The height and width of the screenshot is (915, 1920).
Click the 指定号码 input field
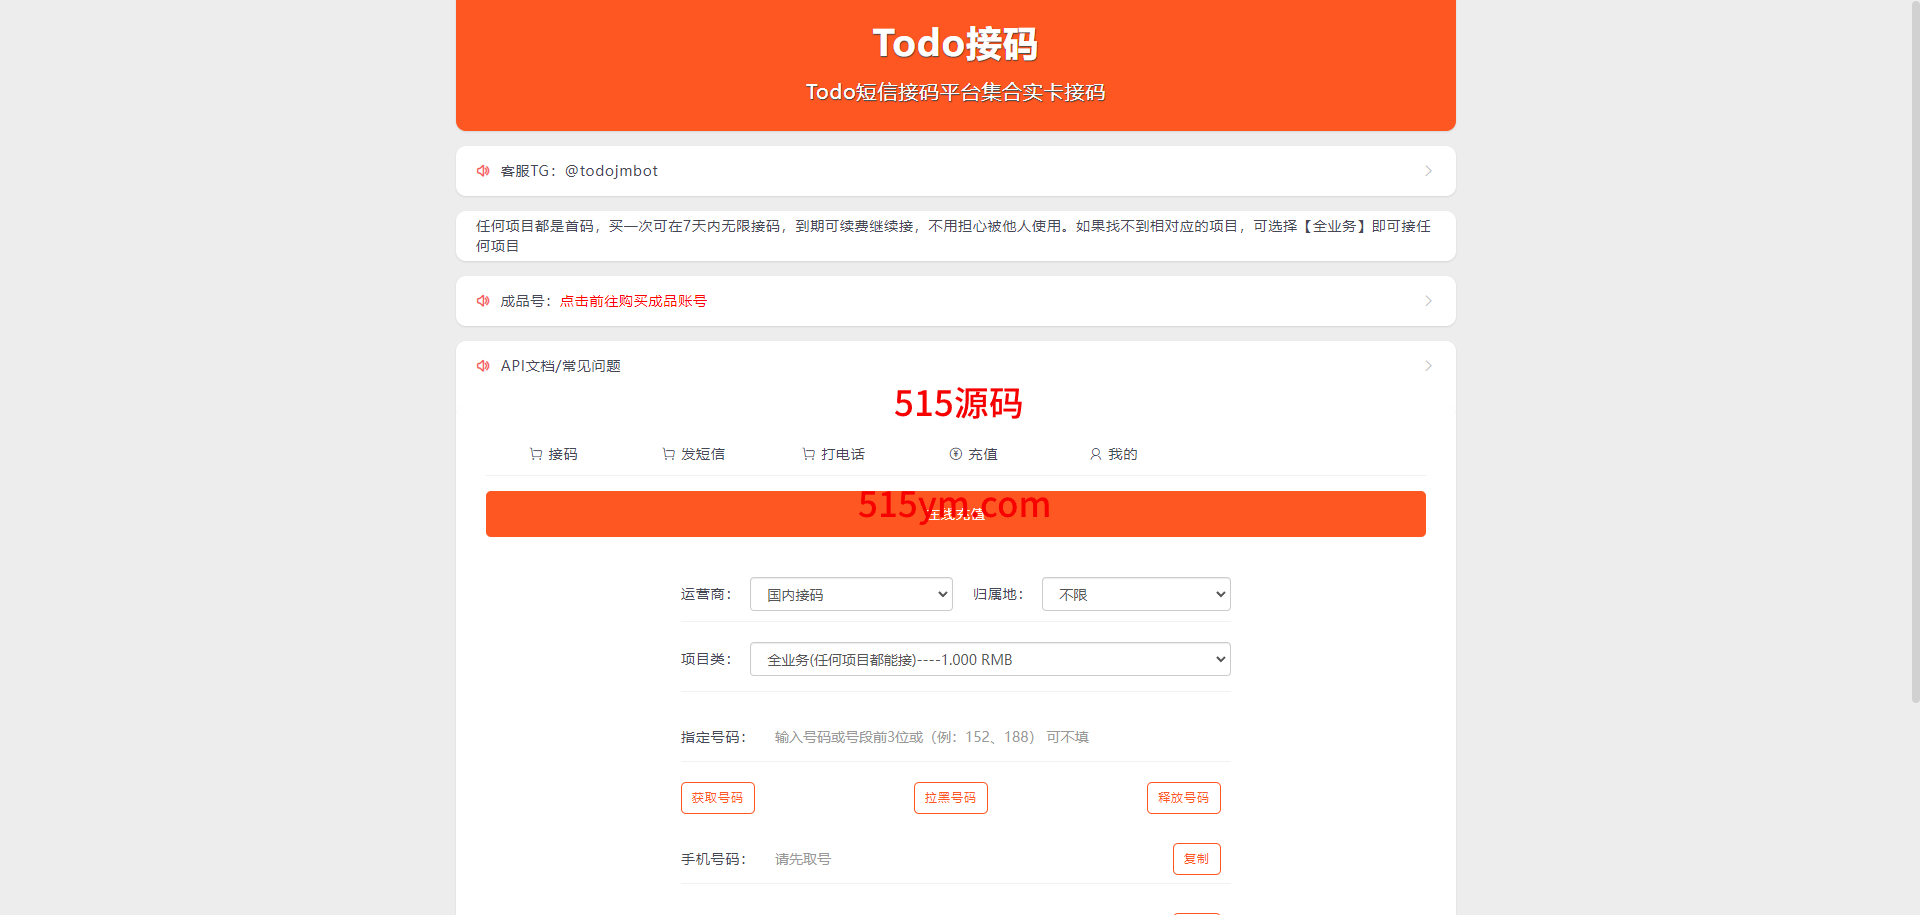coord(995,737)
